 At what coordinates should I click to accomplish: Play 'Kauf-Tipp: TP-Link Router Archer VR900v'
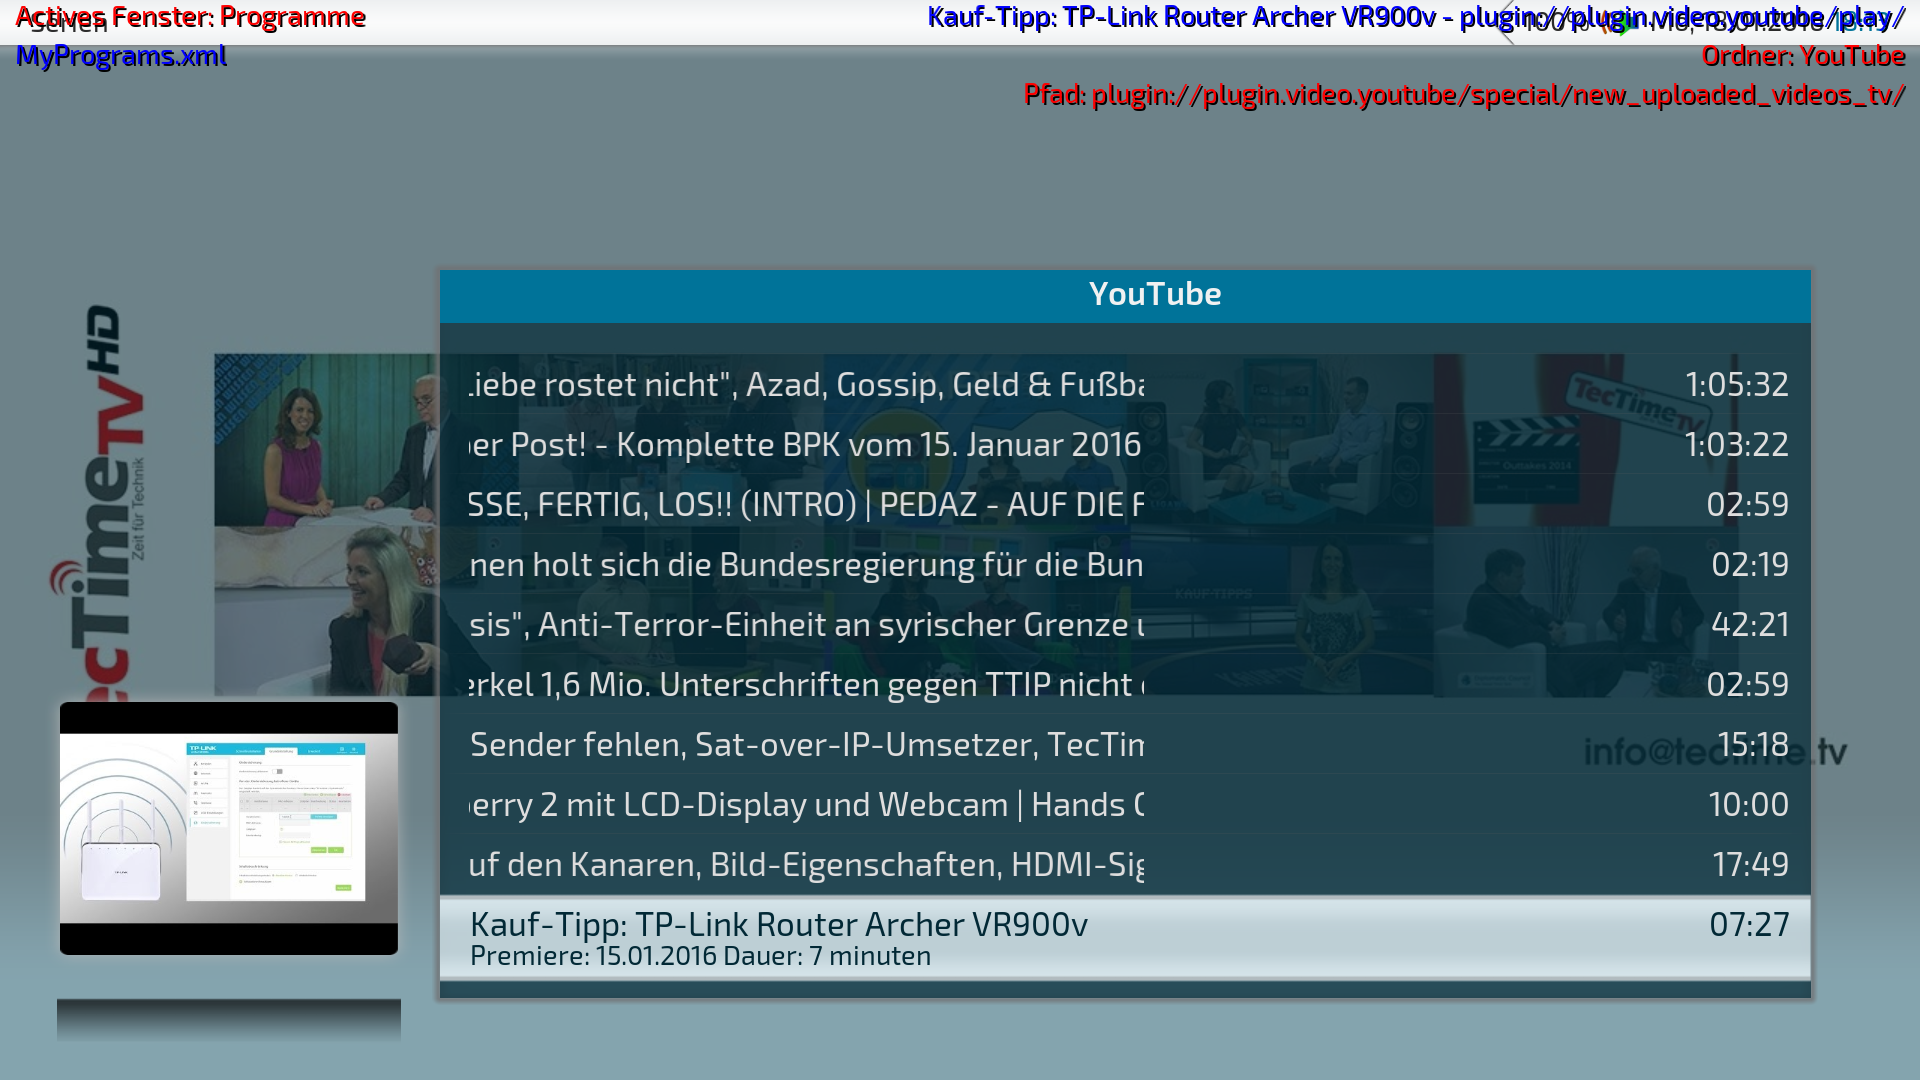(x=1125, y=937)
